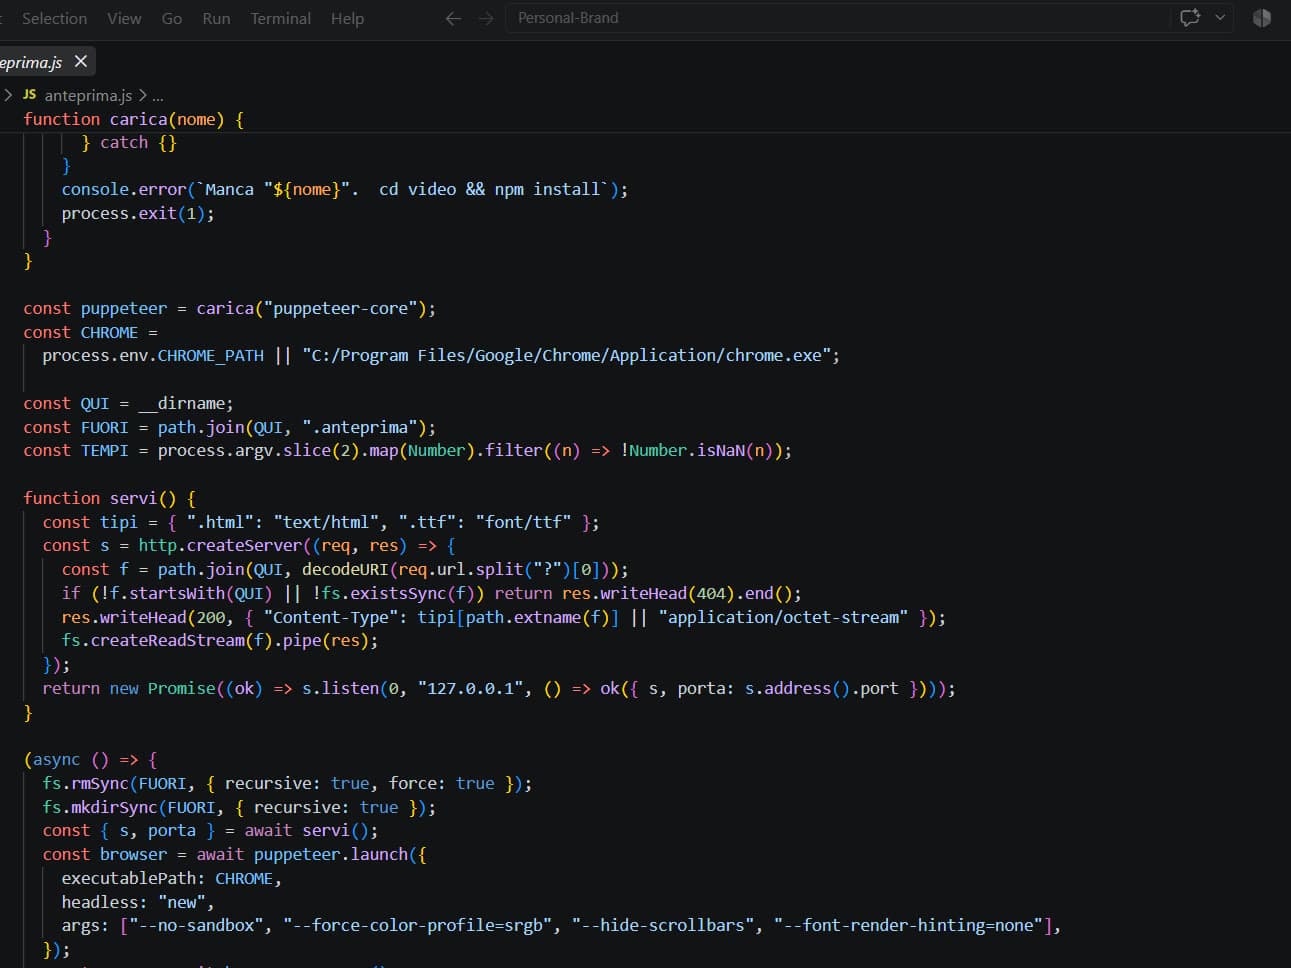The image size is (1291, 968).
Task: Click the 'res.writeHead(200' Content-Type line
Action: pyautogui.click(x=504, y=617)
